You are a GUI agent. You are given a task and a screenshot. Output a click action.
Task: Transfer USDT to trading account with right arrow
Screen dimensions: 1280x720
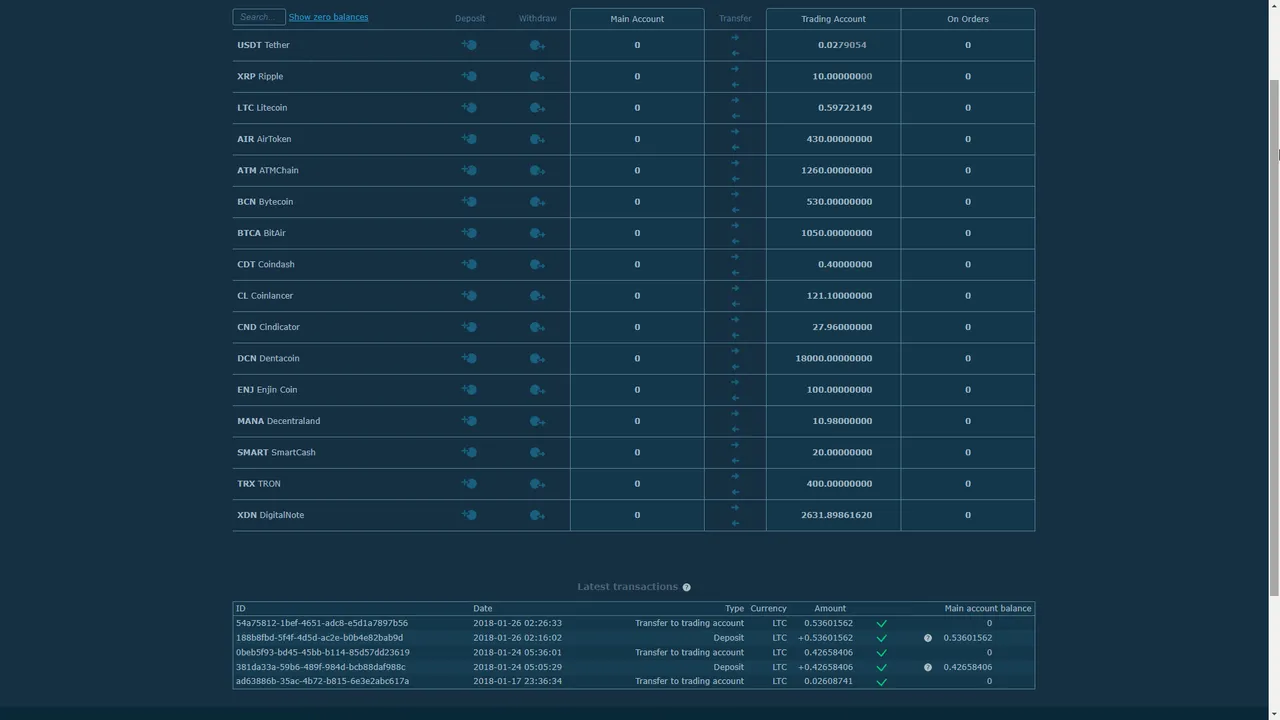click(x=735, y=38)
